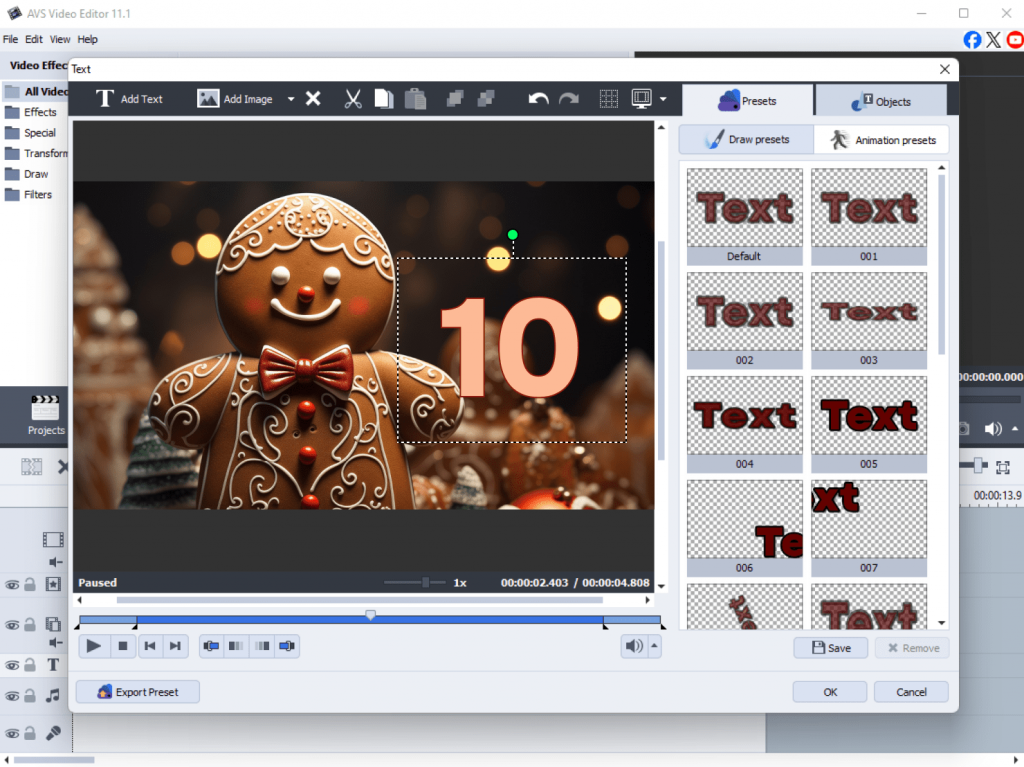This screenshot has width=1024, height=767.
Task: Delete the selected object with the X icon
Action: pyautogui.click(x=313, y=99)
